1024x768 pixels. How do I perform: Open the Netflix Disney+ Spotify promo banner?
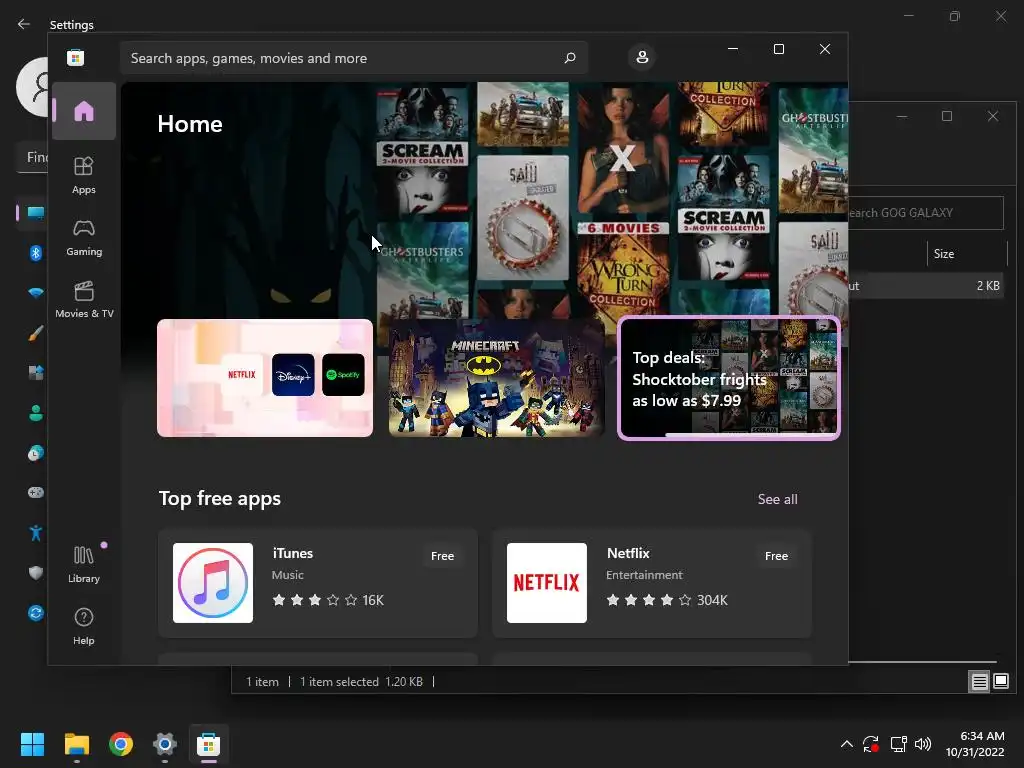click(265, 377)
